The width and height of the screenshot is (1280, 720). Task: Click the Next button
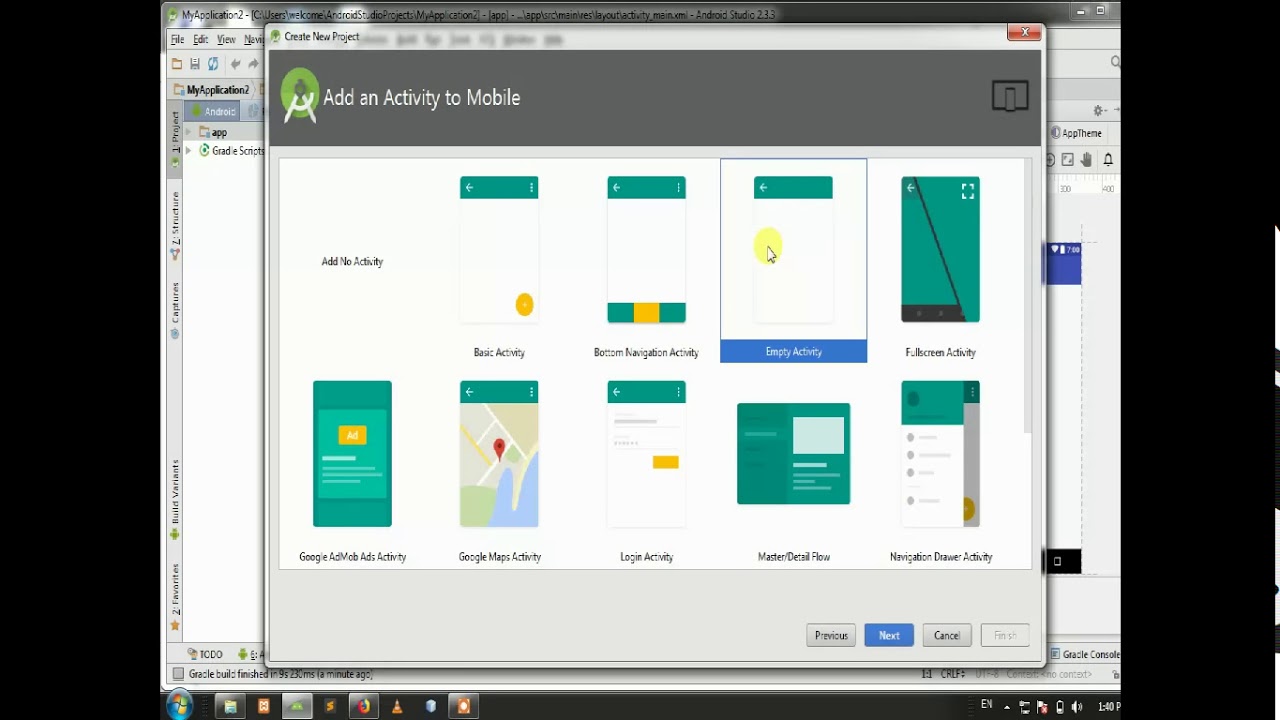point(889,635)
